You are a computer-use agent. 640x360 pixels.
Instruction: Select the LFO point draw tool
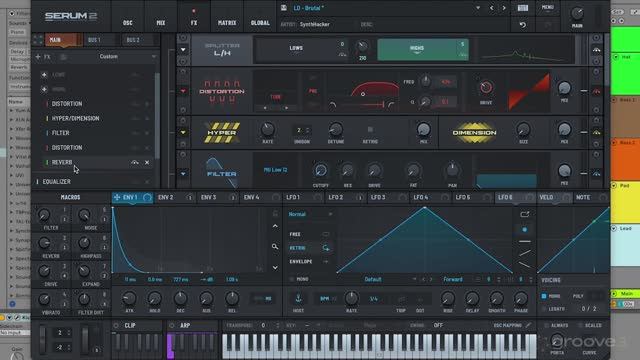524,229
